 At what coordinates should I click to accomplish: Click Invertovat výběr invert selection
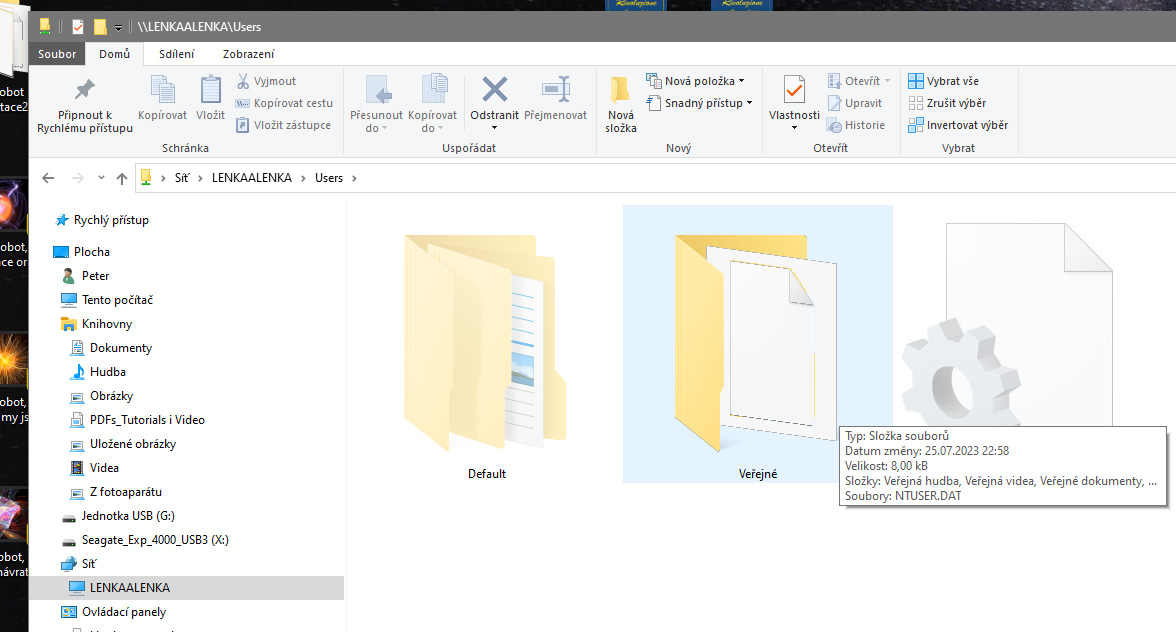(x=958, y=125)
